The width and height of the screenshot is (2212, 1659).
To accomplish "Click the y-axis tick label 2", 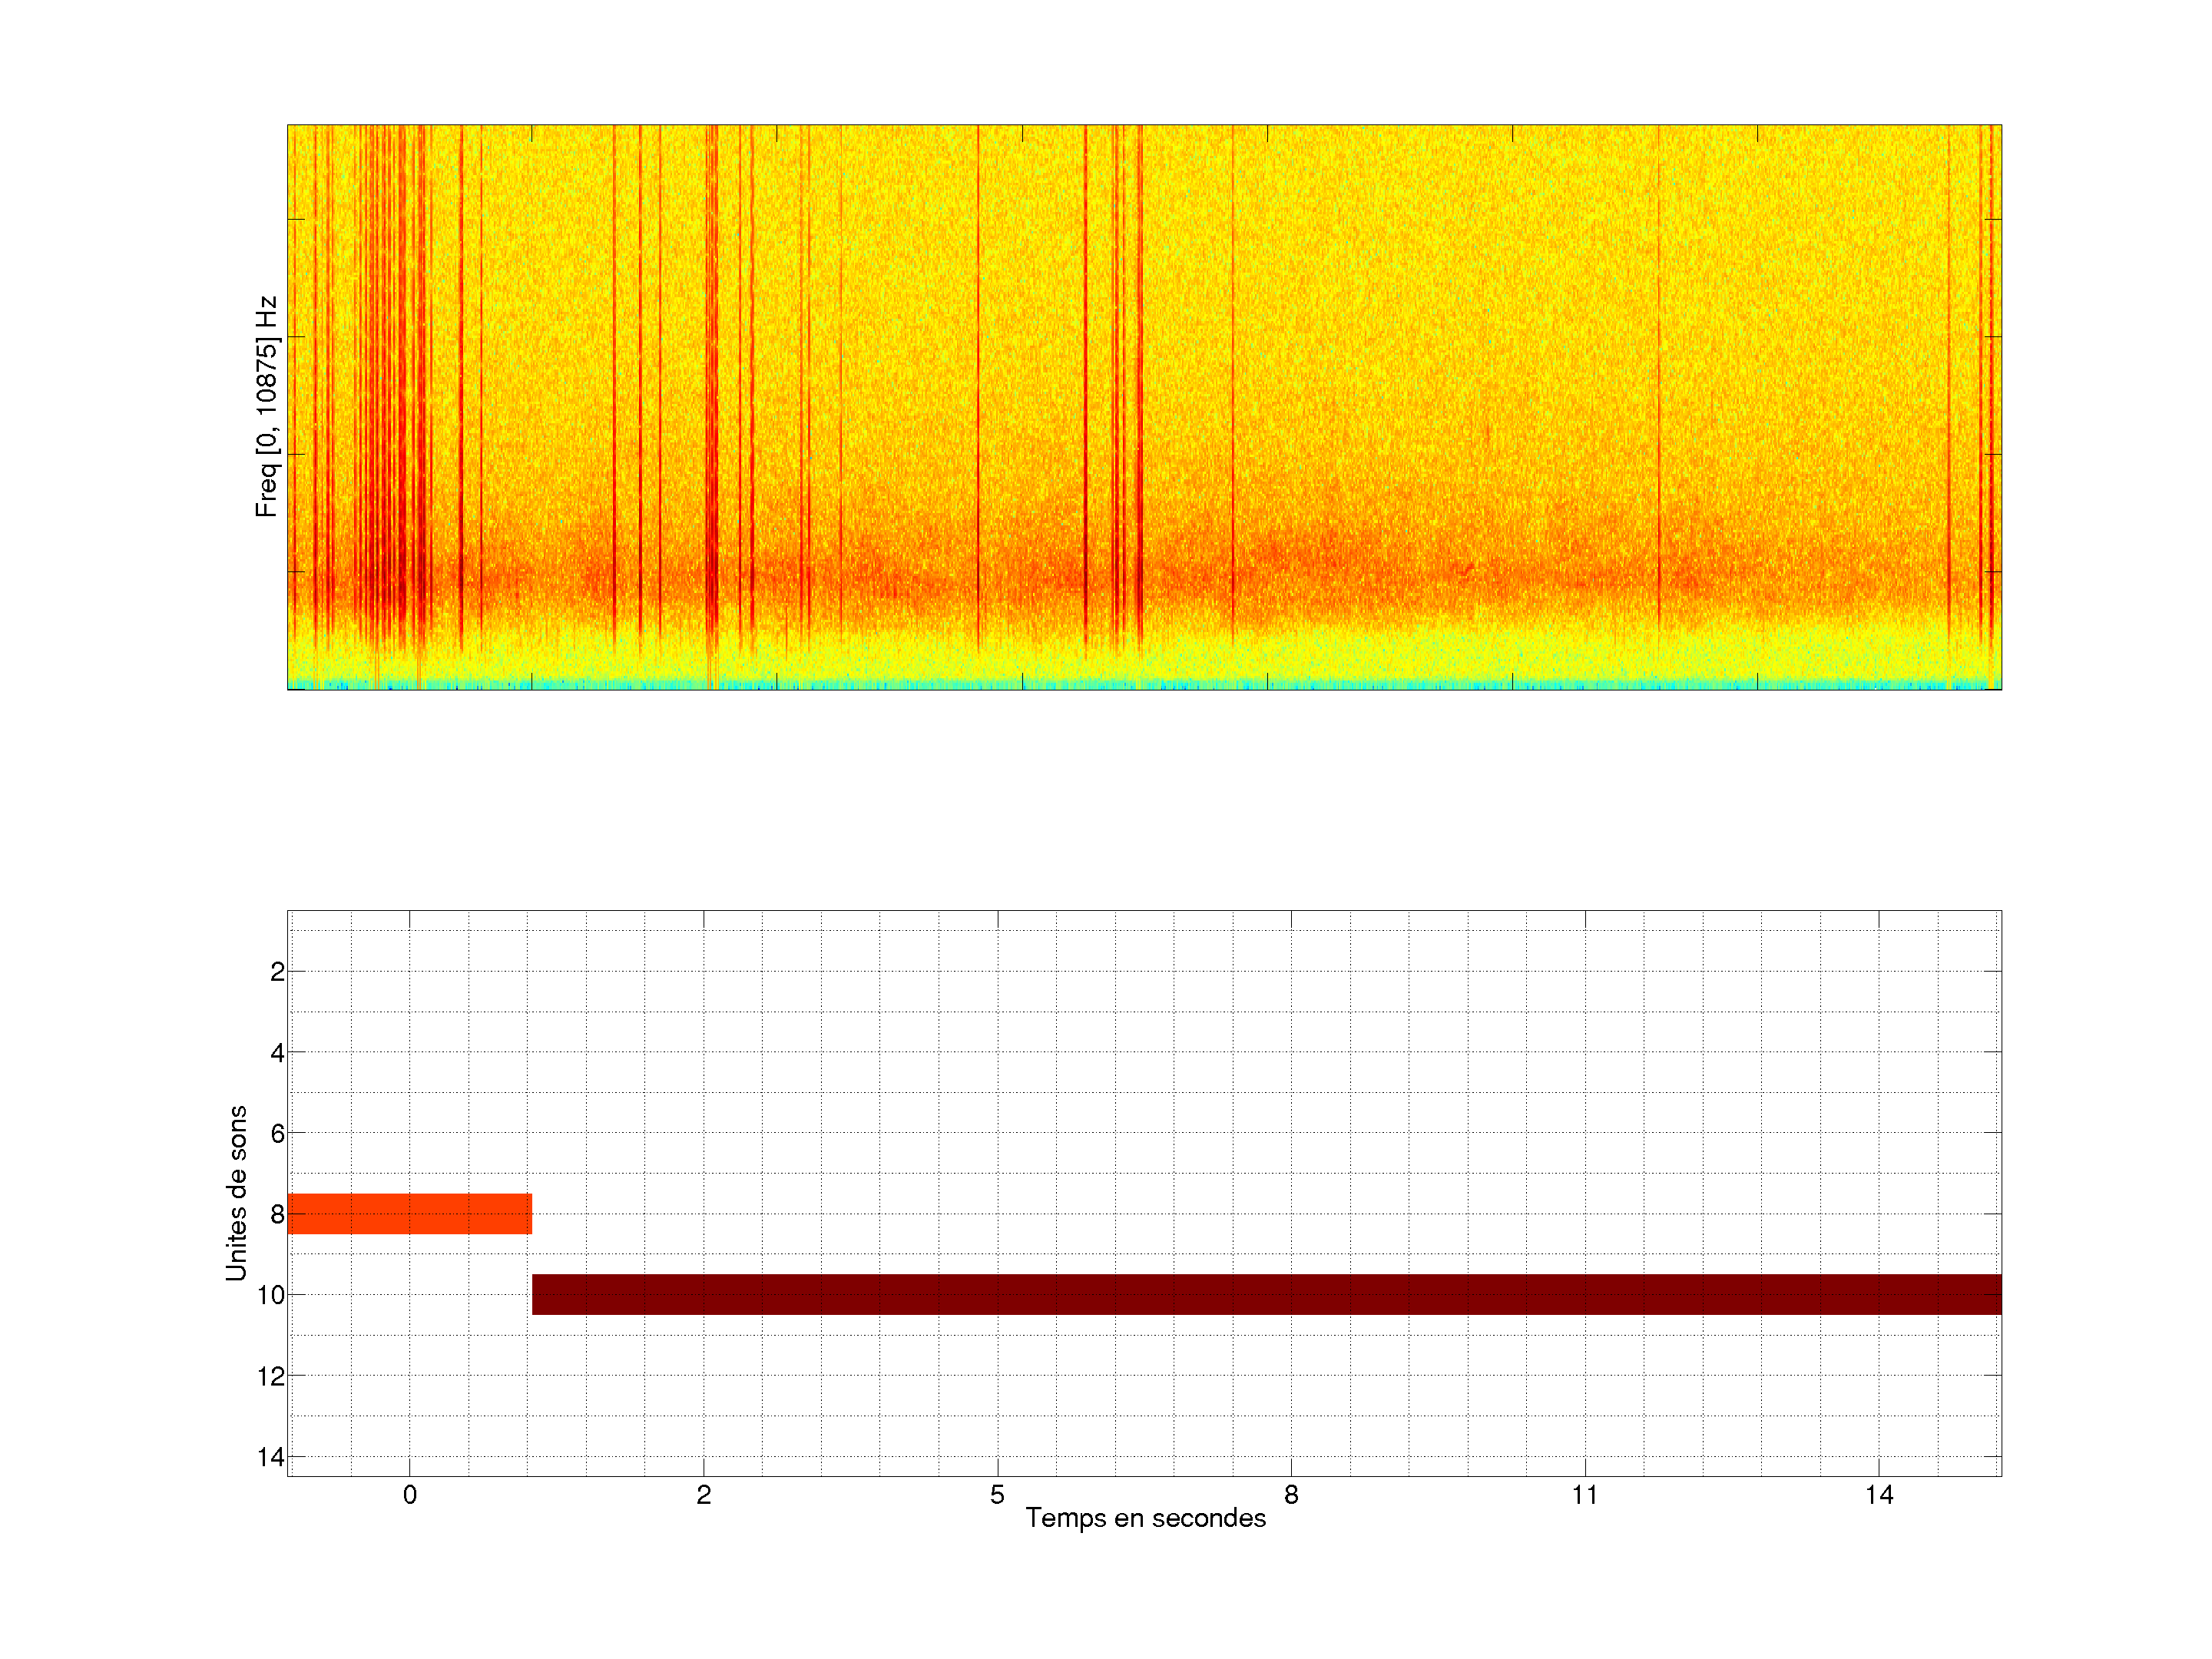I will click(x=277, y=972).
